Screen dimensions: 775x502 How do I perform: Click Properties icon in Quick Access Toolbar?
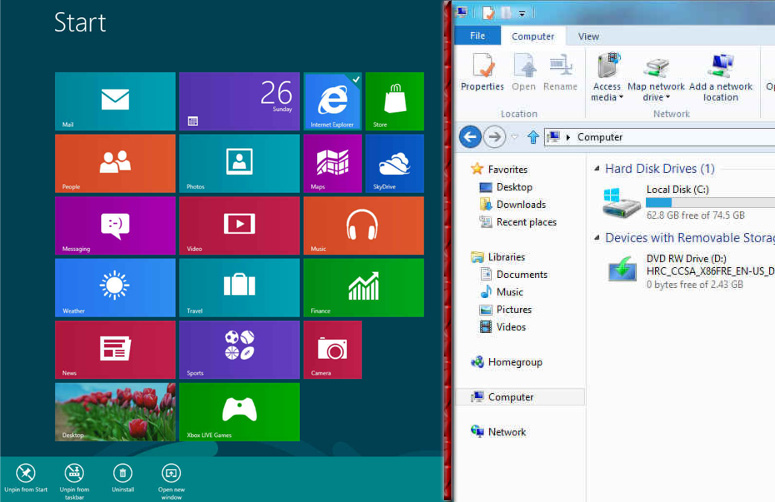point(488,13)
